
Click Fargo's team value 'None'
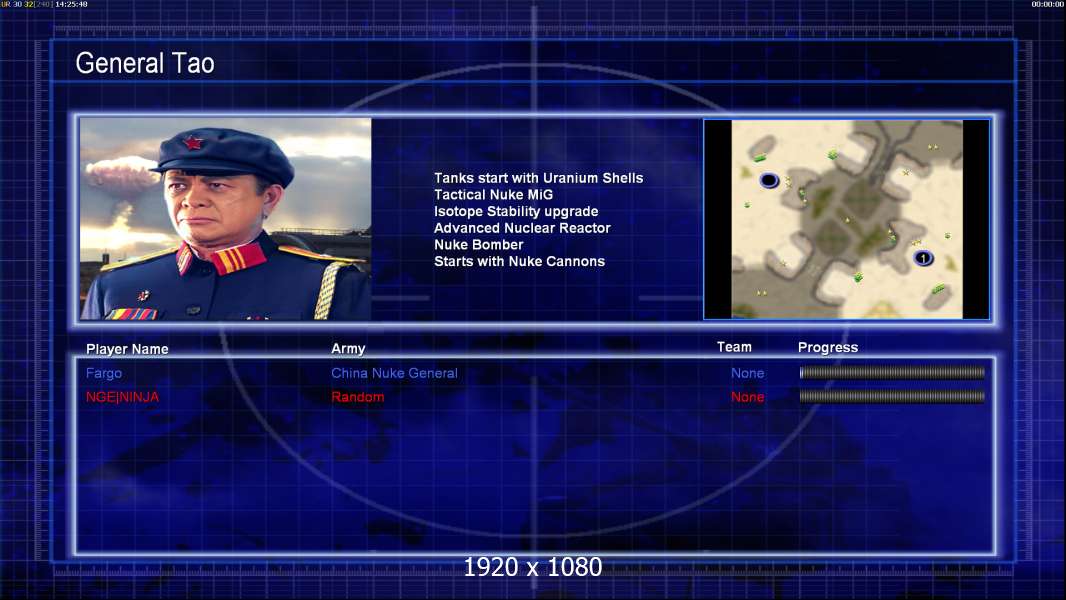pos(747,373)
